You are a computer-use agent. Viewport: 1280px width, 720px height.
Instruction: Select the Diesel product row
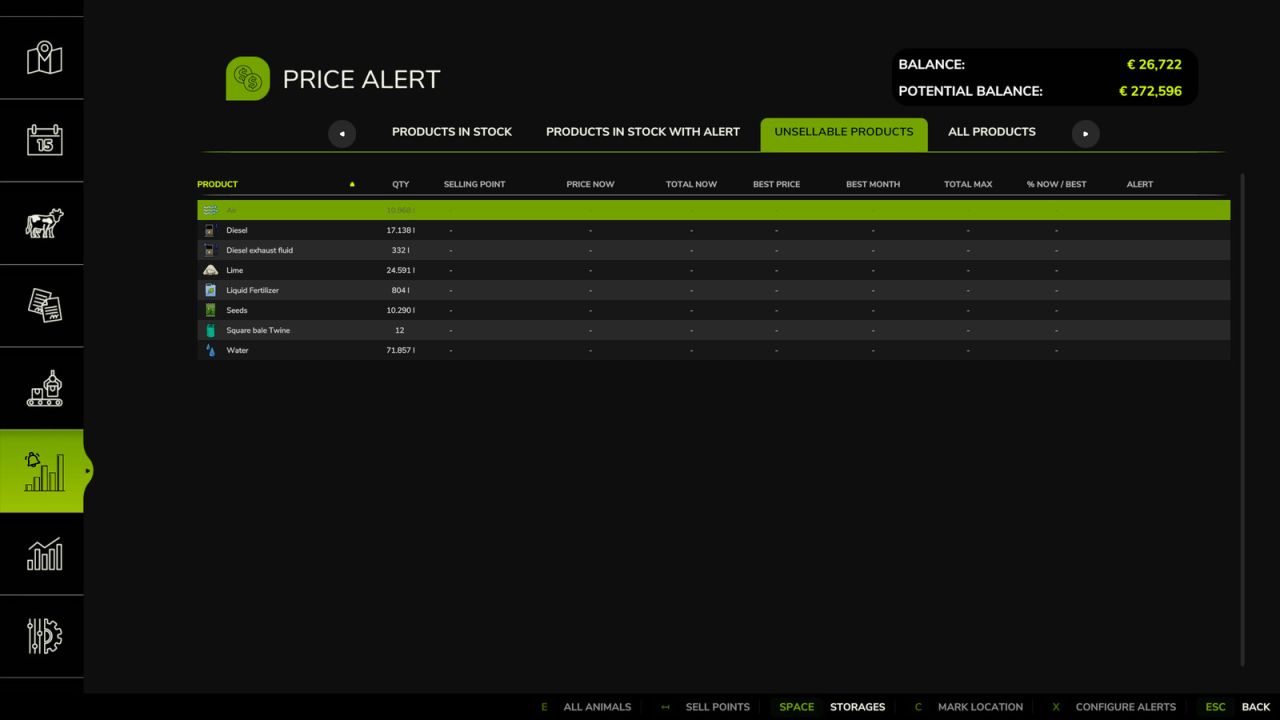tap(713, 230)
